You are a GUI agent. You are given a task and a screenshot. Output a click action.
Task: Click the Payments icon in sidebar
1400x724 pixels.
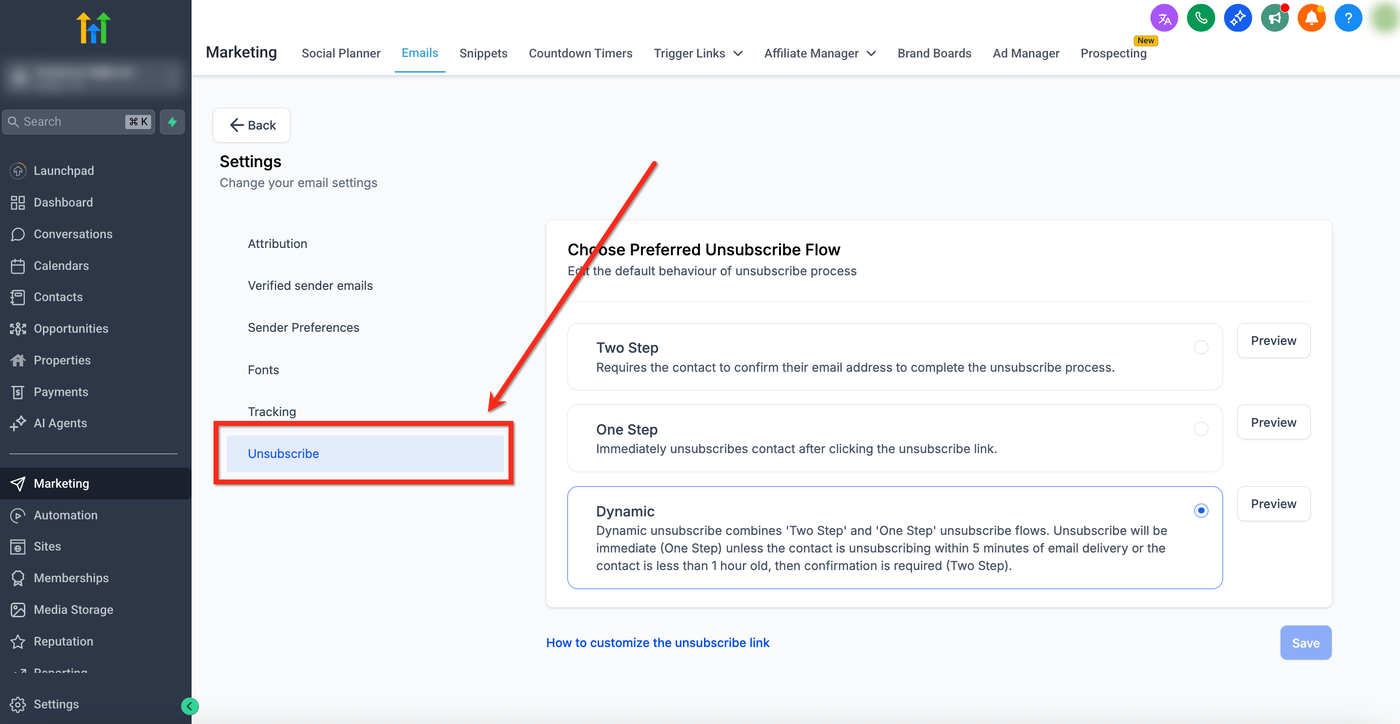click(x=18, y=392)
